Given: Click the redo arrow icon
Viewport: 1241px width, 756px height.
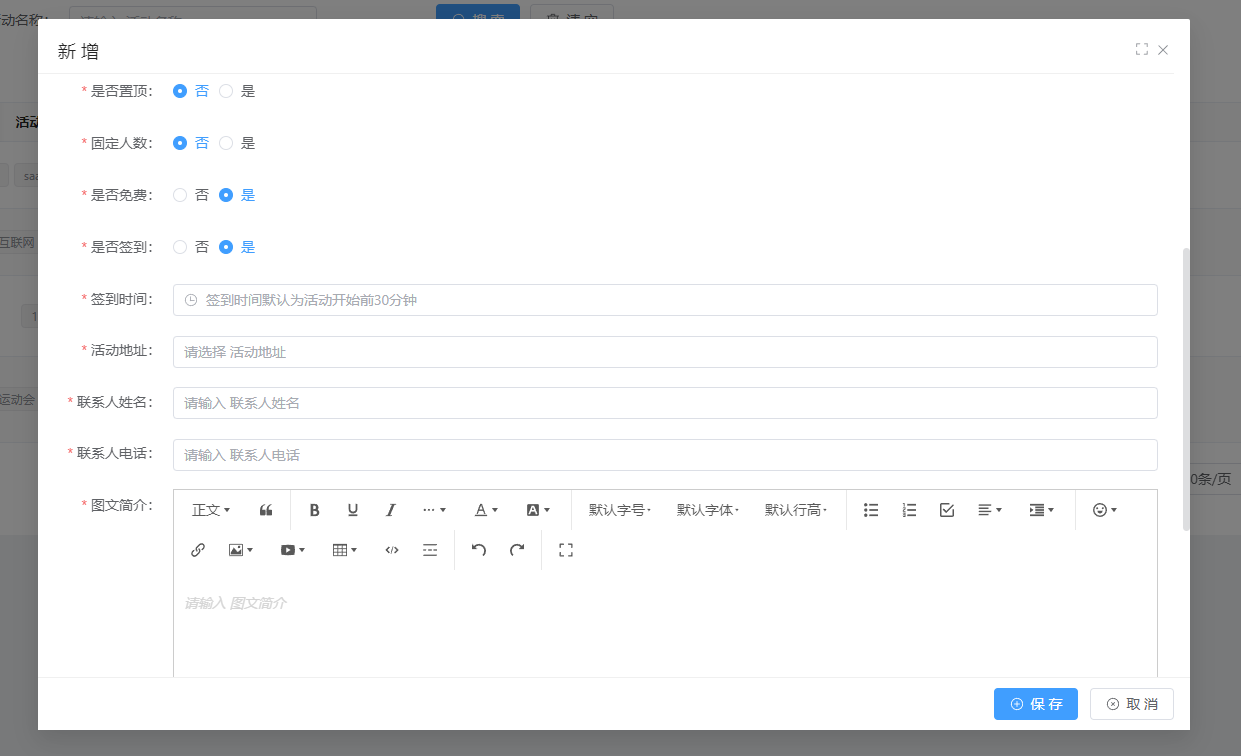Looking at the screenshot, I should pos(517,550).
